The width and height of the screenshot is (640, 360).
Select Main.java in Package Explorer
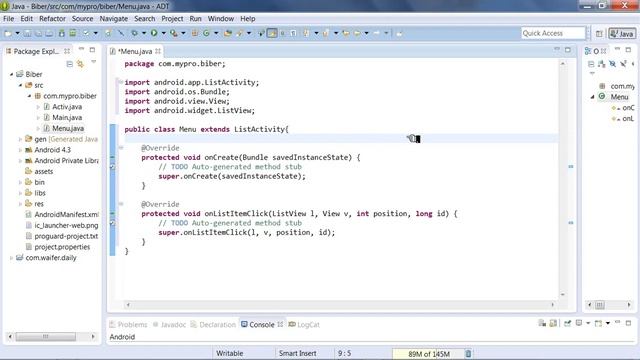67,118
